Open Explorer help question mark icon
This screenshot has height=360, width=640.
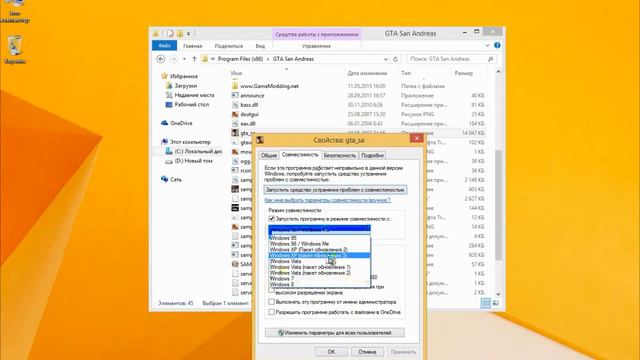pos(497,45)
